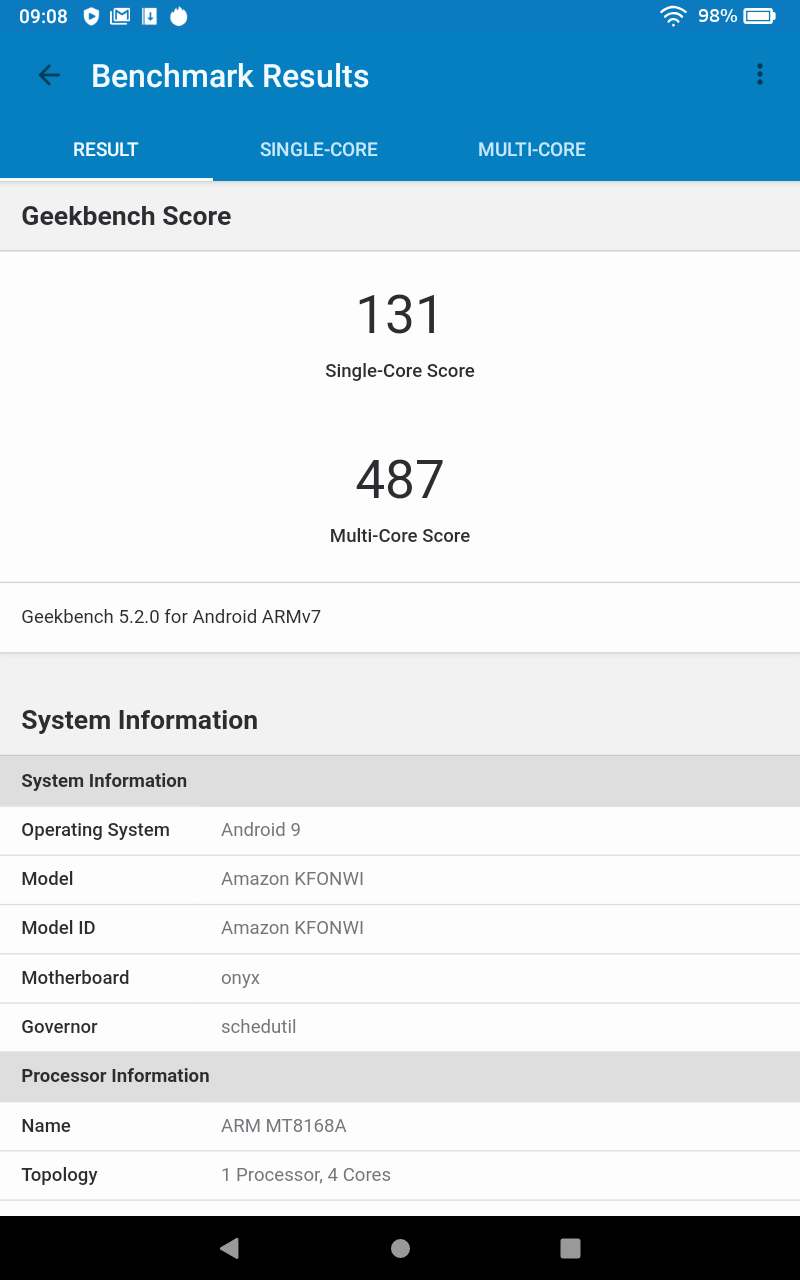Select the Android 9 value
This screenshot has height=1280, width=800.
pos(261,830)
